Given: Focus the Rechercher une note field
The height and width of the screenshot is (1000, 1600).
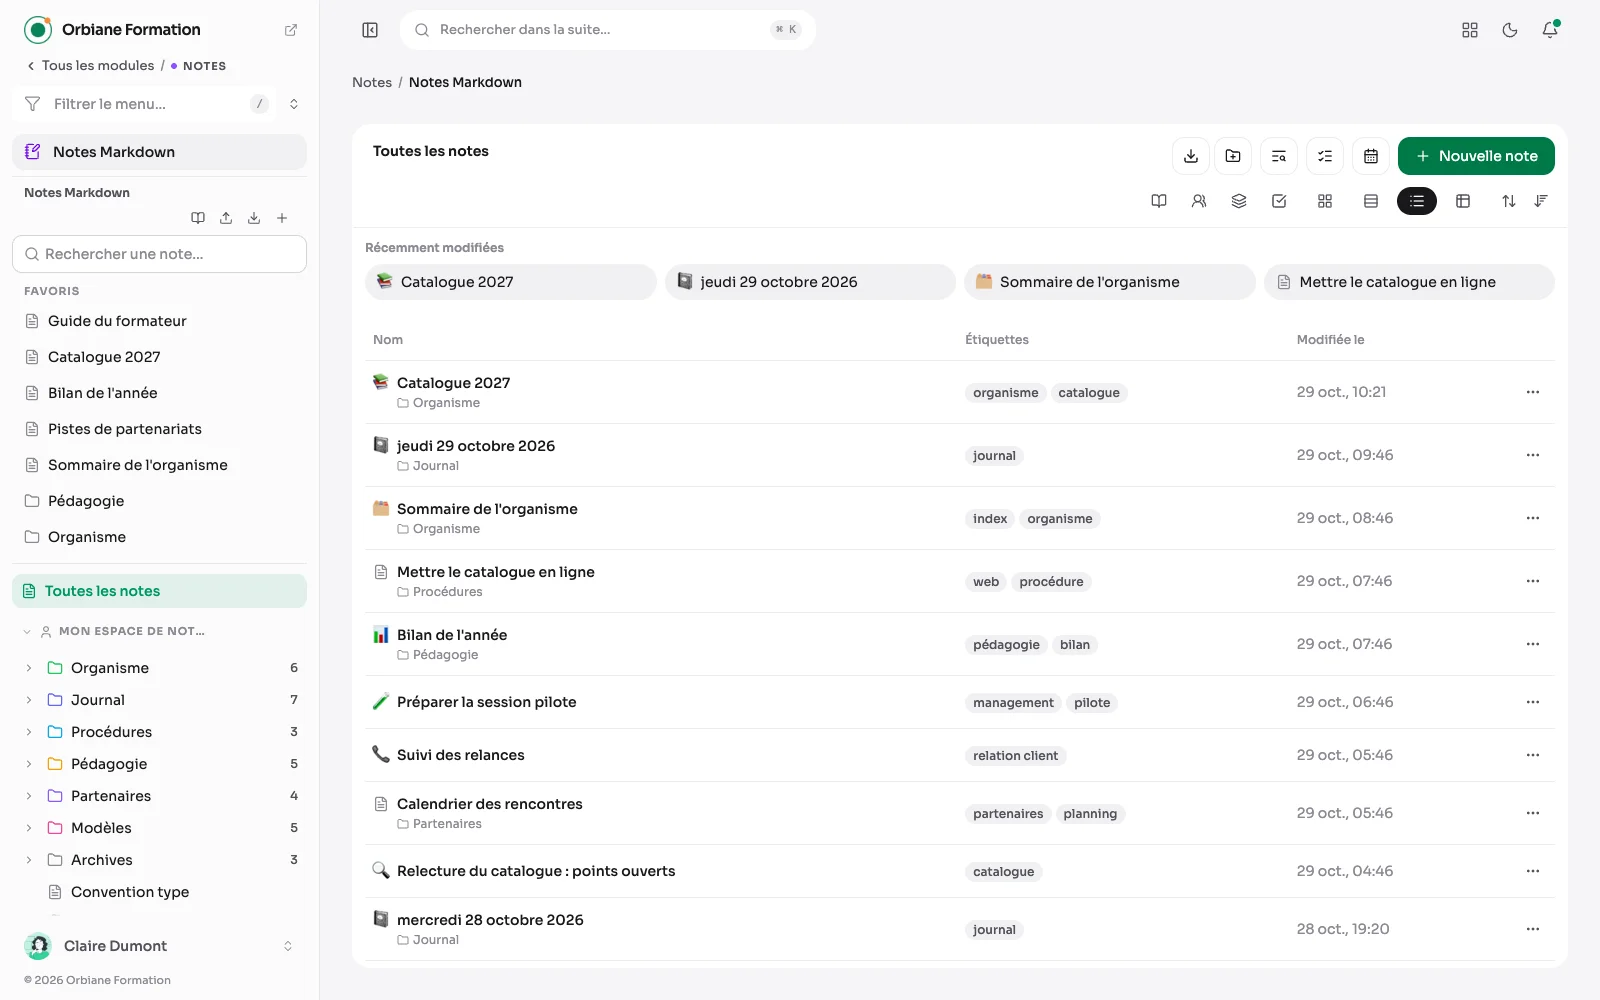Looking at the screenshot, I should [160, 254].
